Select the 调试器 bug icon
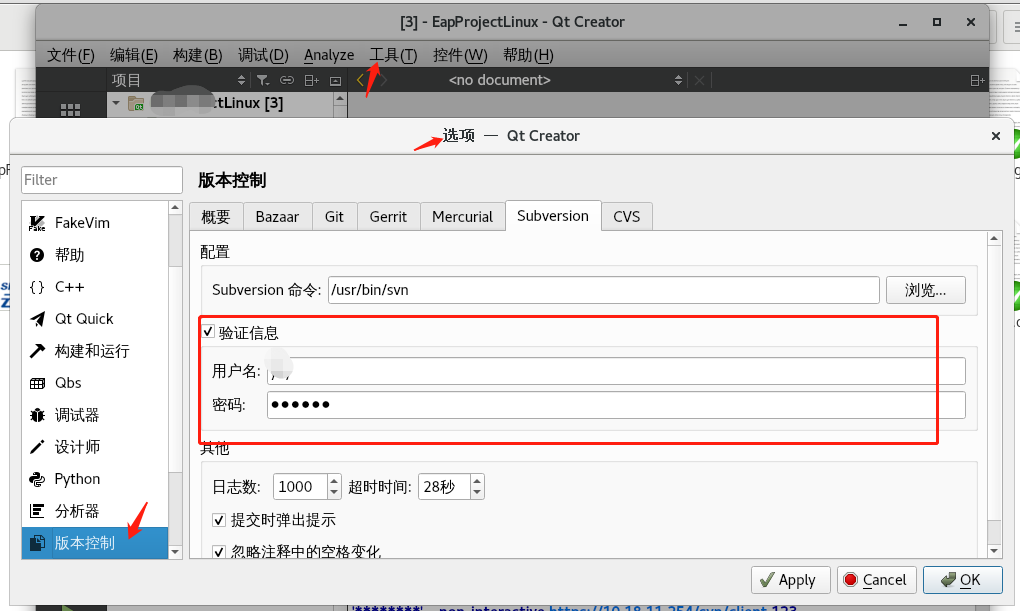The height and width of the screenshot is (611, 1020). (x=37, y=415)
